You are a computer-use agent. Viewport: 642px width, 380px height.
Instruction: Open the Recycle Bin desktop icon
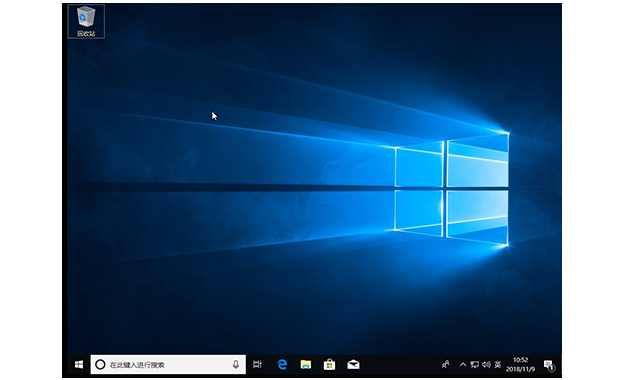click(86, 21)
